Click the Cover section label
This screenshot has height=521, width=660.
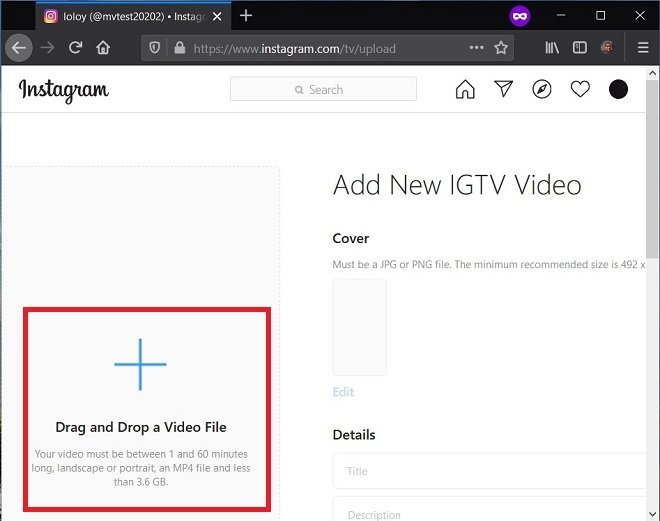pyautogui.click(x=351, y=238)
